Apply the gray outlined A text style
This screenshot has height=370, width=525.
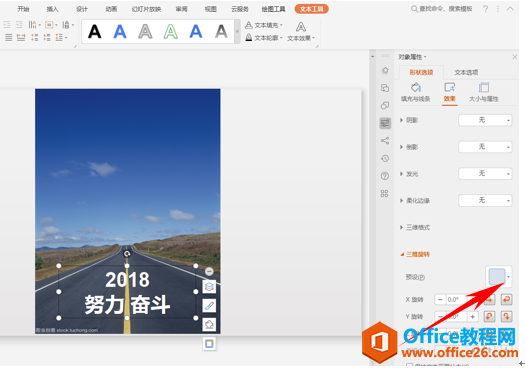pyautogui.click(x=145, y=32)
